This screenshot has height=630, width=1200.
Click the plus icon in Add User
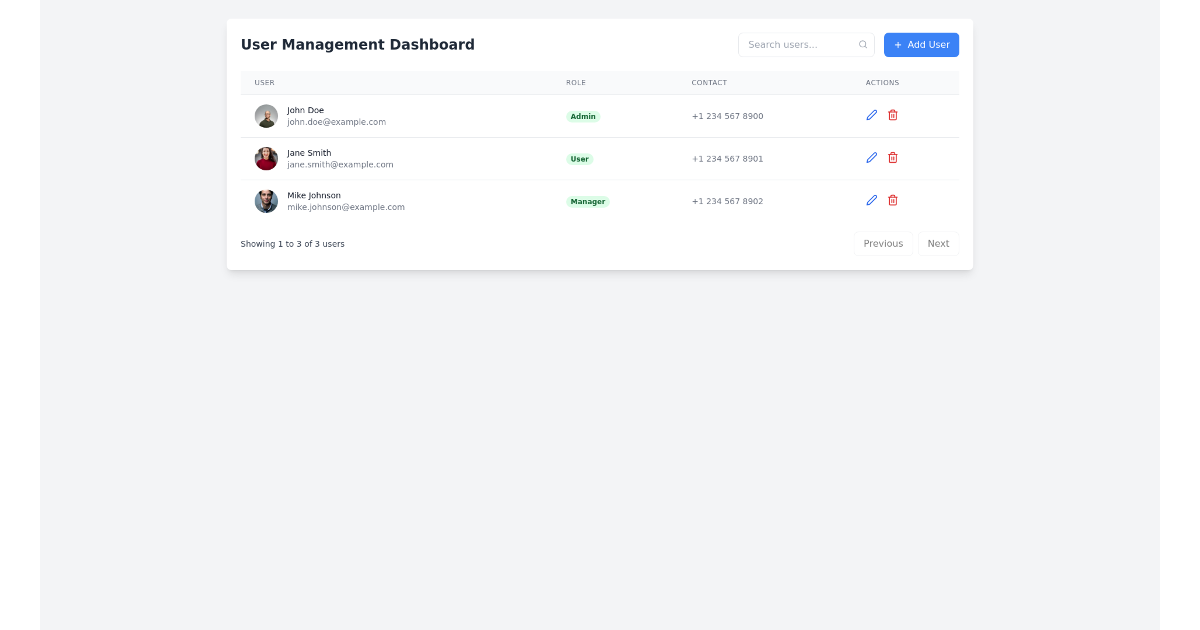click(x=898, y=45)
